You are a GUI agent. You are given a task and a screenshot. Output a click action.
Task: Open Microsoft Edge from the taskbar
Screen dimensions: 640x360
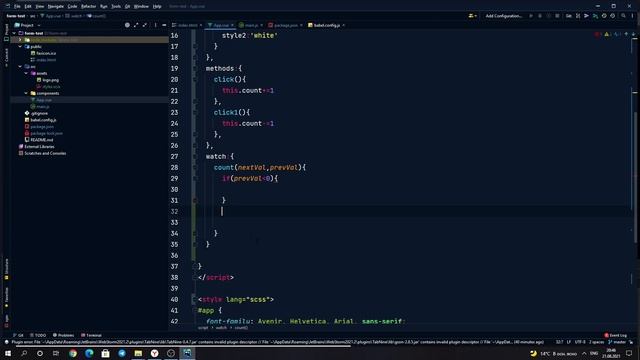89,353
